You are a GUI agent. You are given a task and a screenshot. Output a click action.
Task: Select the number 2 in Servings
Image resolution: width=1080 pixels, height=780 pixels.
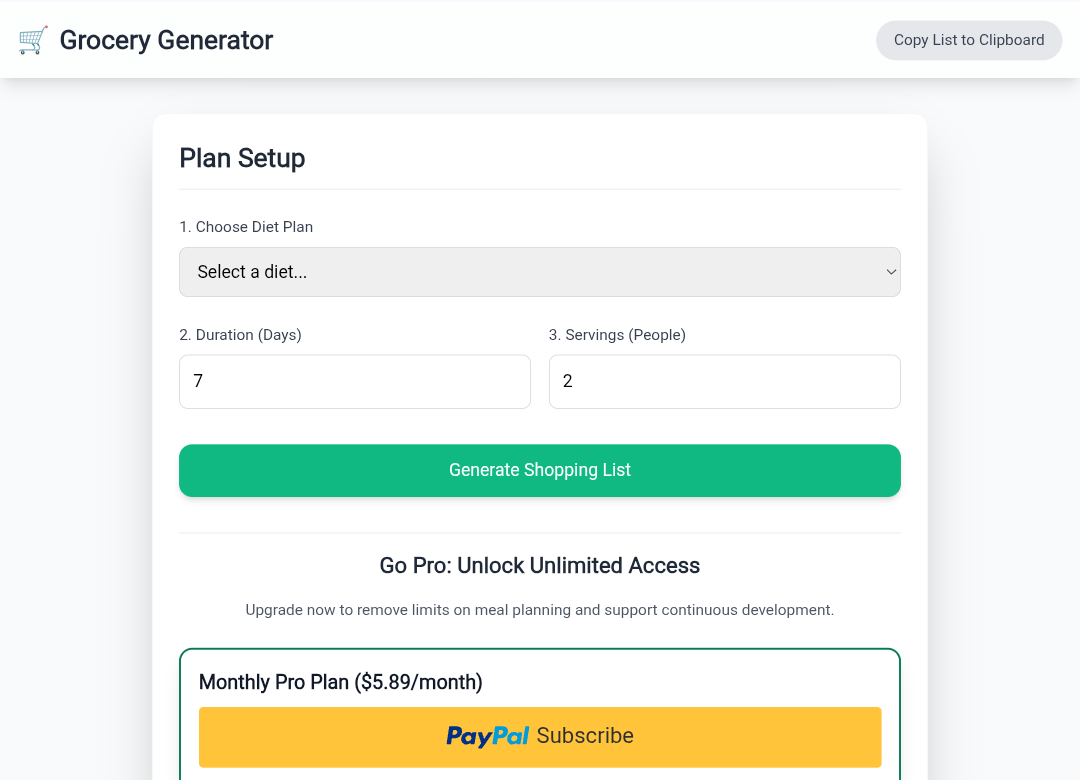[x=566, y=381]
